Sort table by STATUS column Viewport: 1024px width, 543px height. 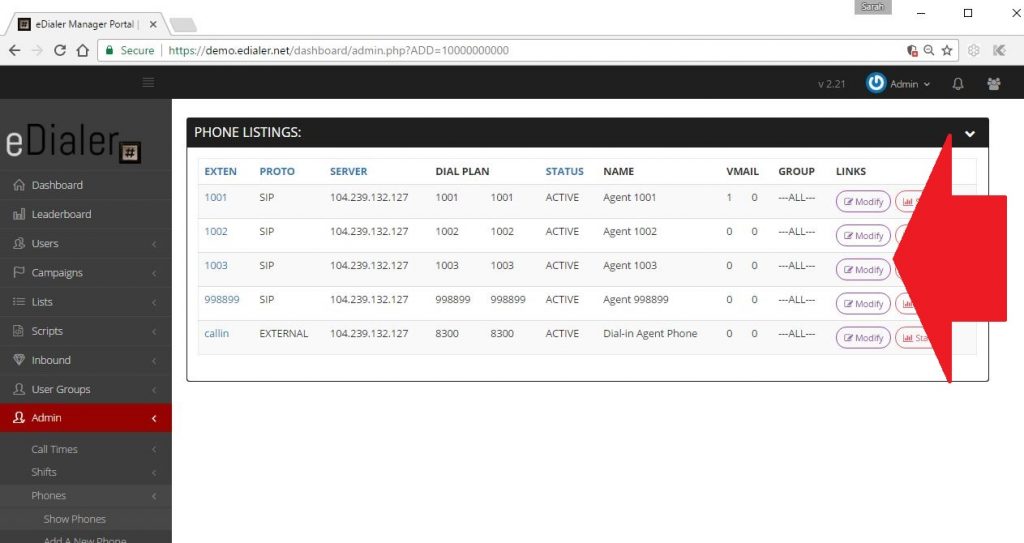coord(564,171)
